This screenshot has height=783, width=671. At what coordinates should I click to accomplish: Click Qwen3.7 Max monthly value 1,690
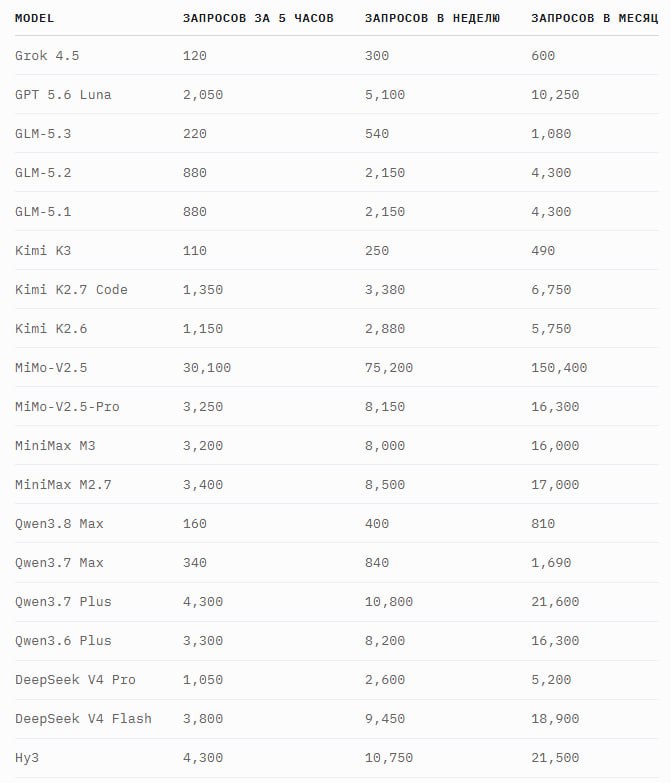(551, 562)
